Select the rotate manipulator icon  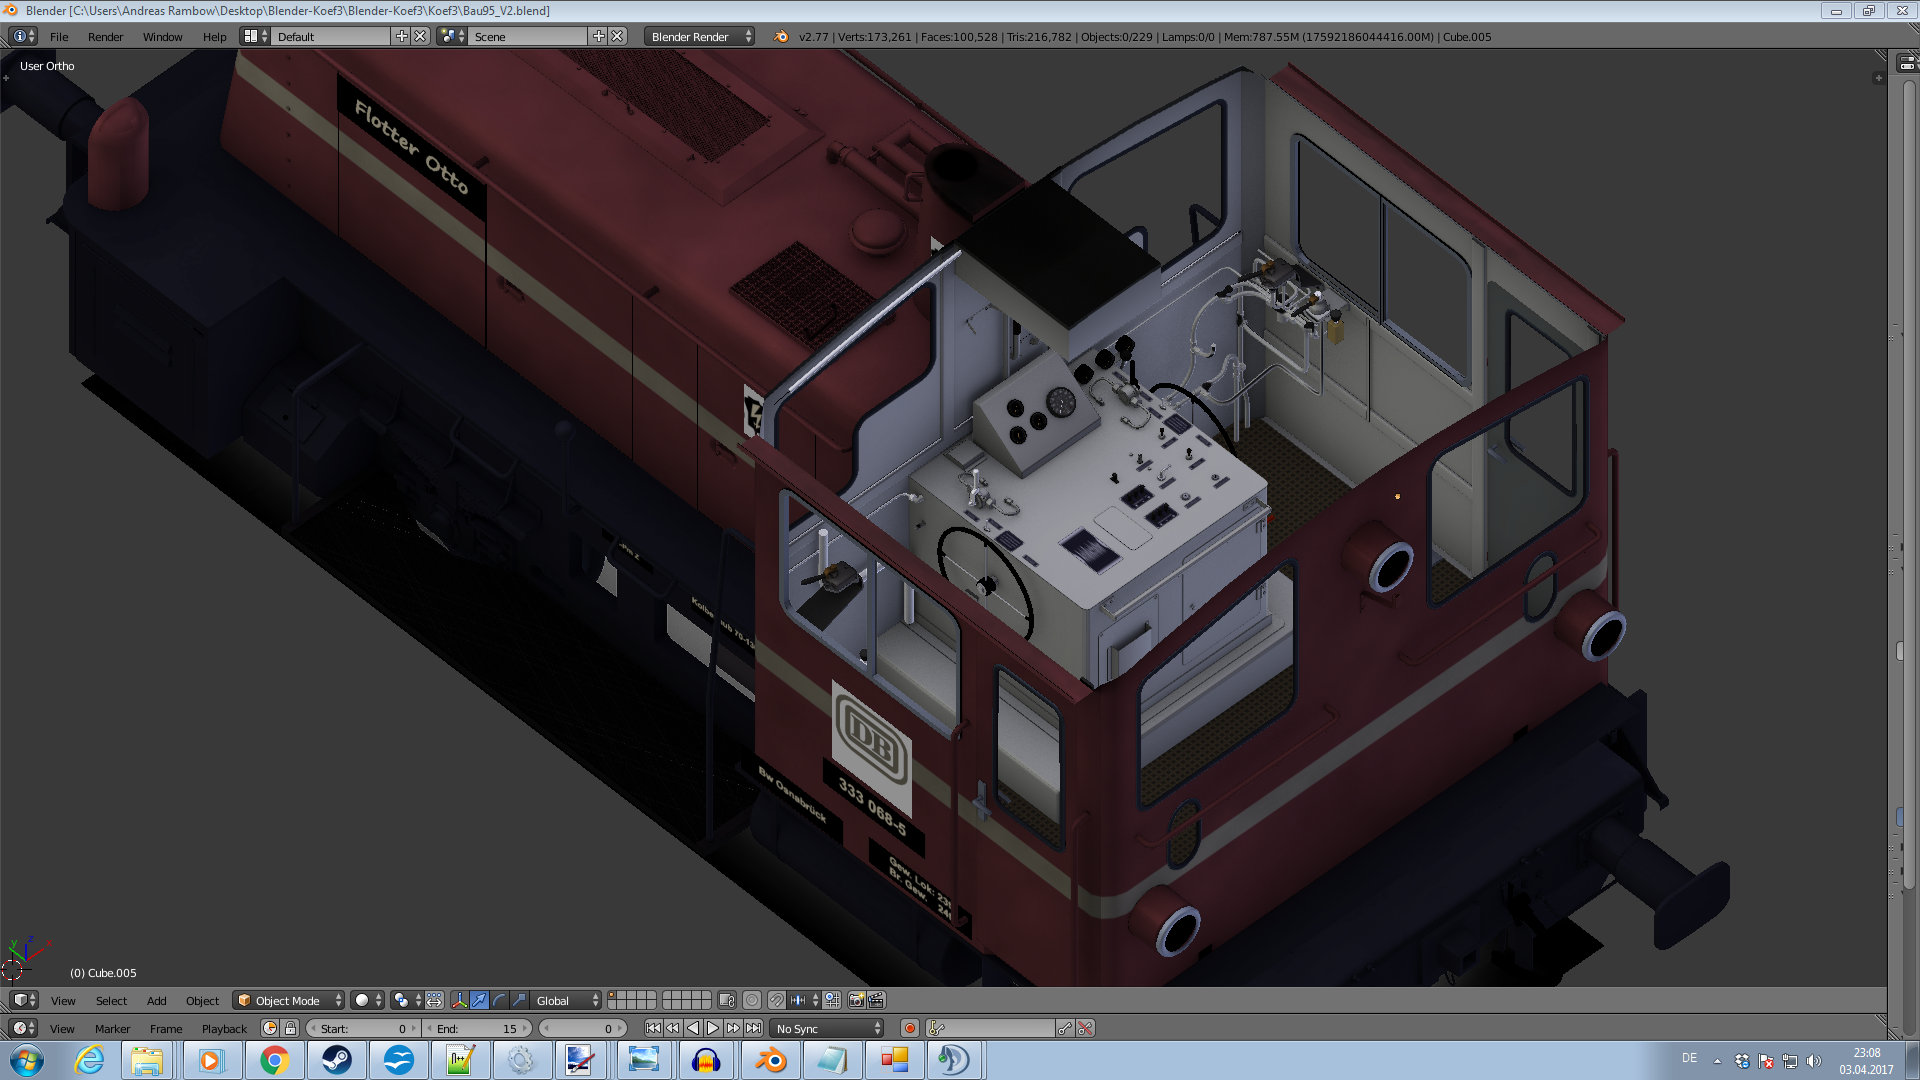[x=499, y=1000]
